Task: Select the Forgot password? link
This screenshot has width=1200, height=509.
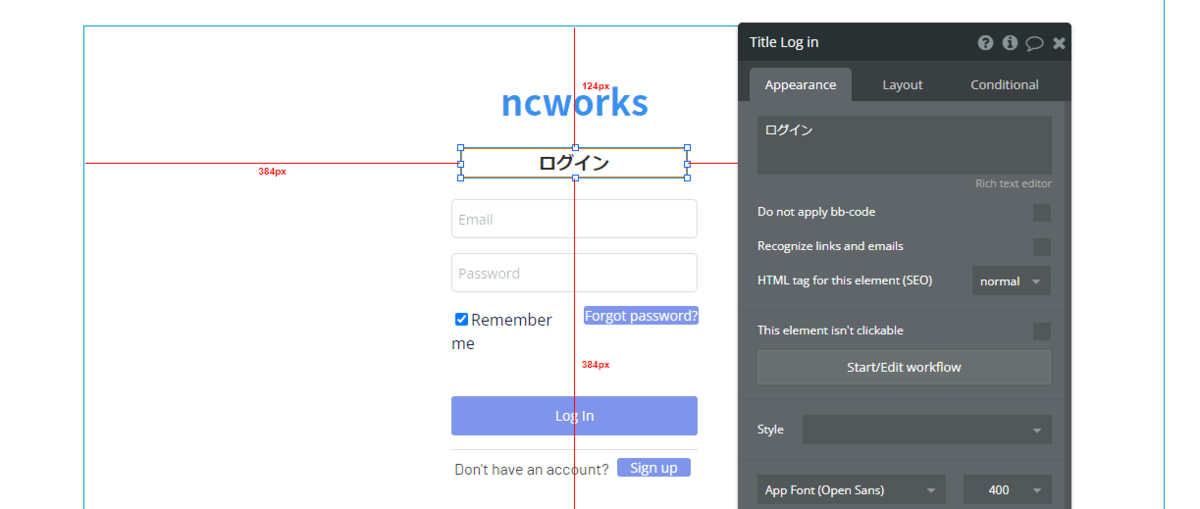Action: [641, 316]
